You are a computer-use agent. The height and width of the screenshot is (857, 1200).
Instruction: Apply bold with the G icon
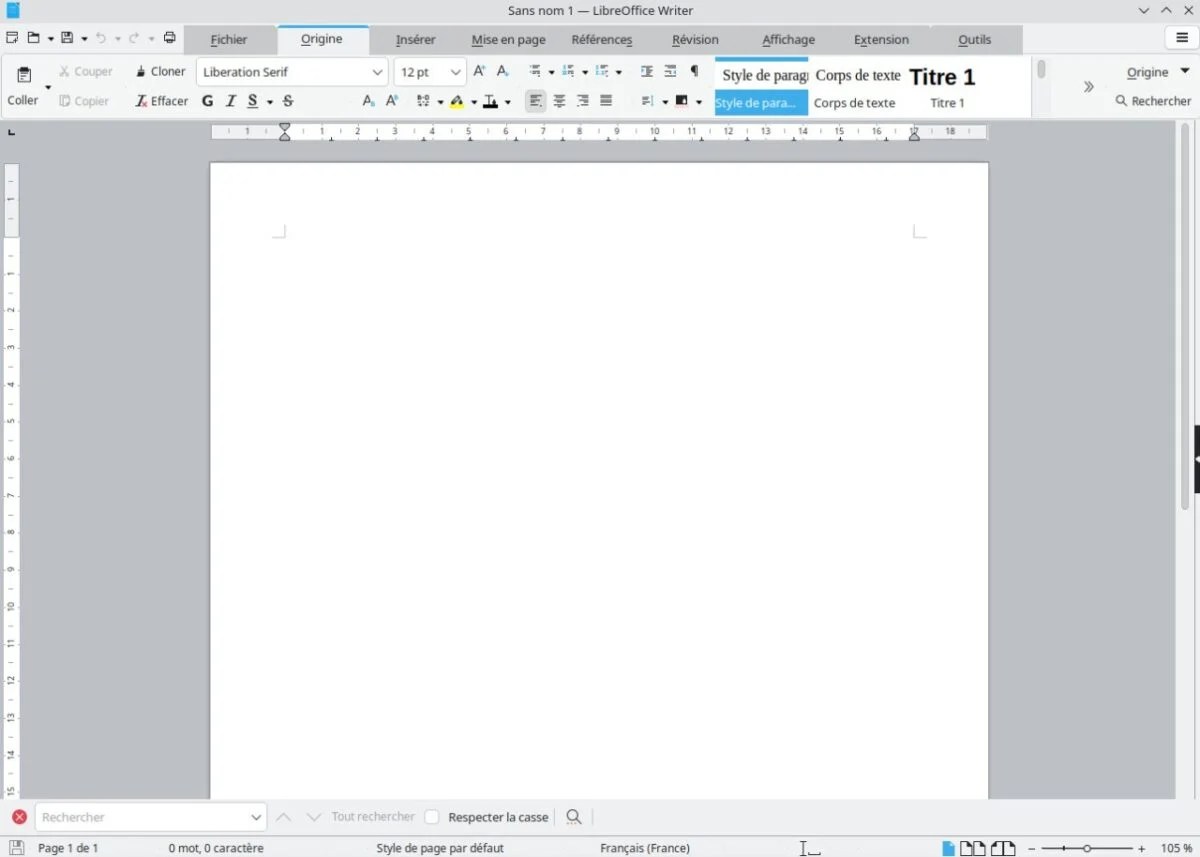[x=208, y=101]
